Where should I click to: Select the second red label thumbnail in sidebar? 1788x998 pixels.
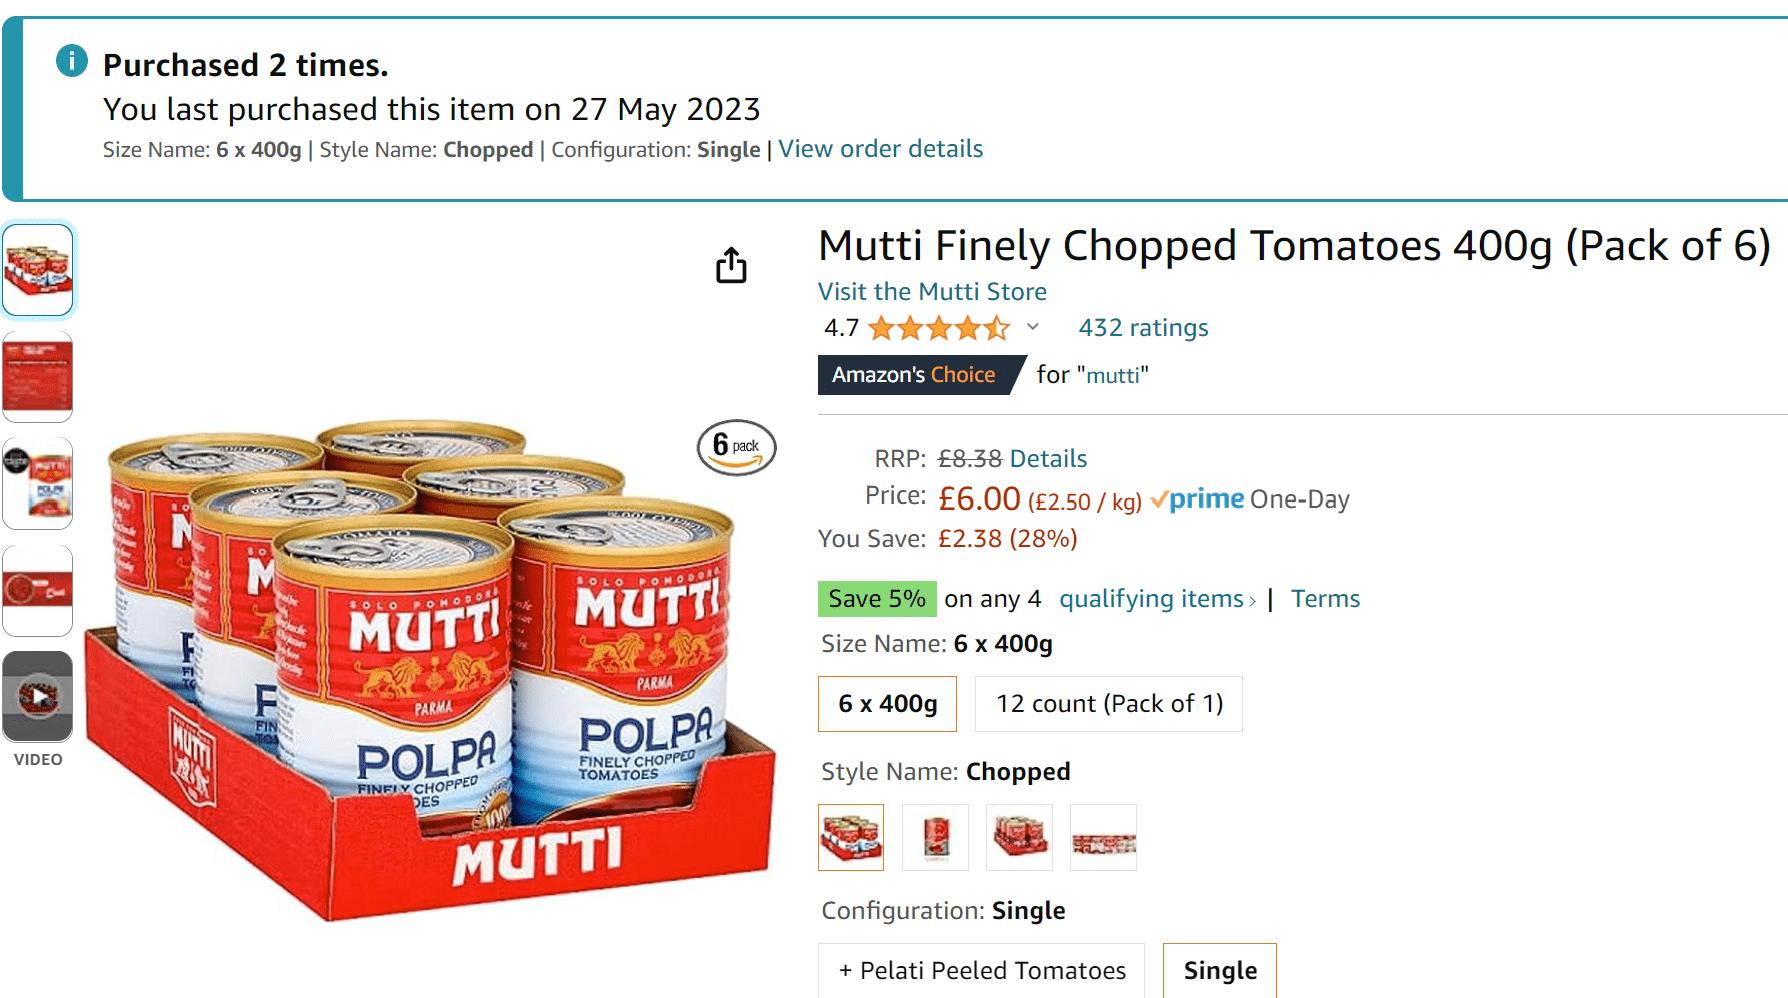click(x=38, y=377)
